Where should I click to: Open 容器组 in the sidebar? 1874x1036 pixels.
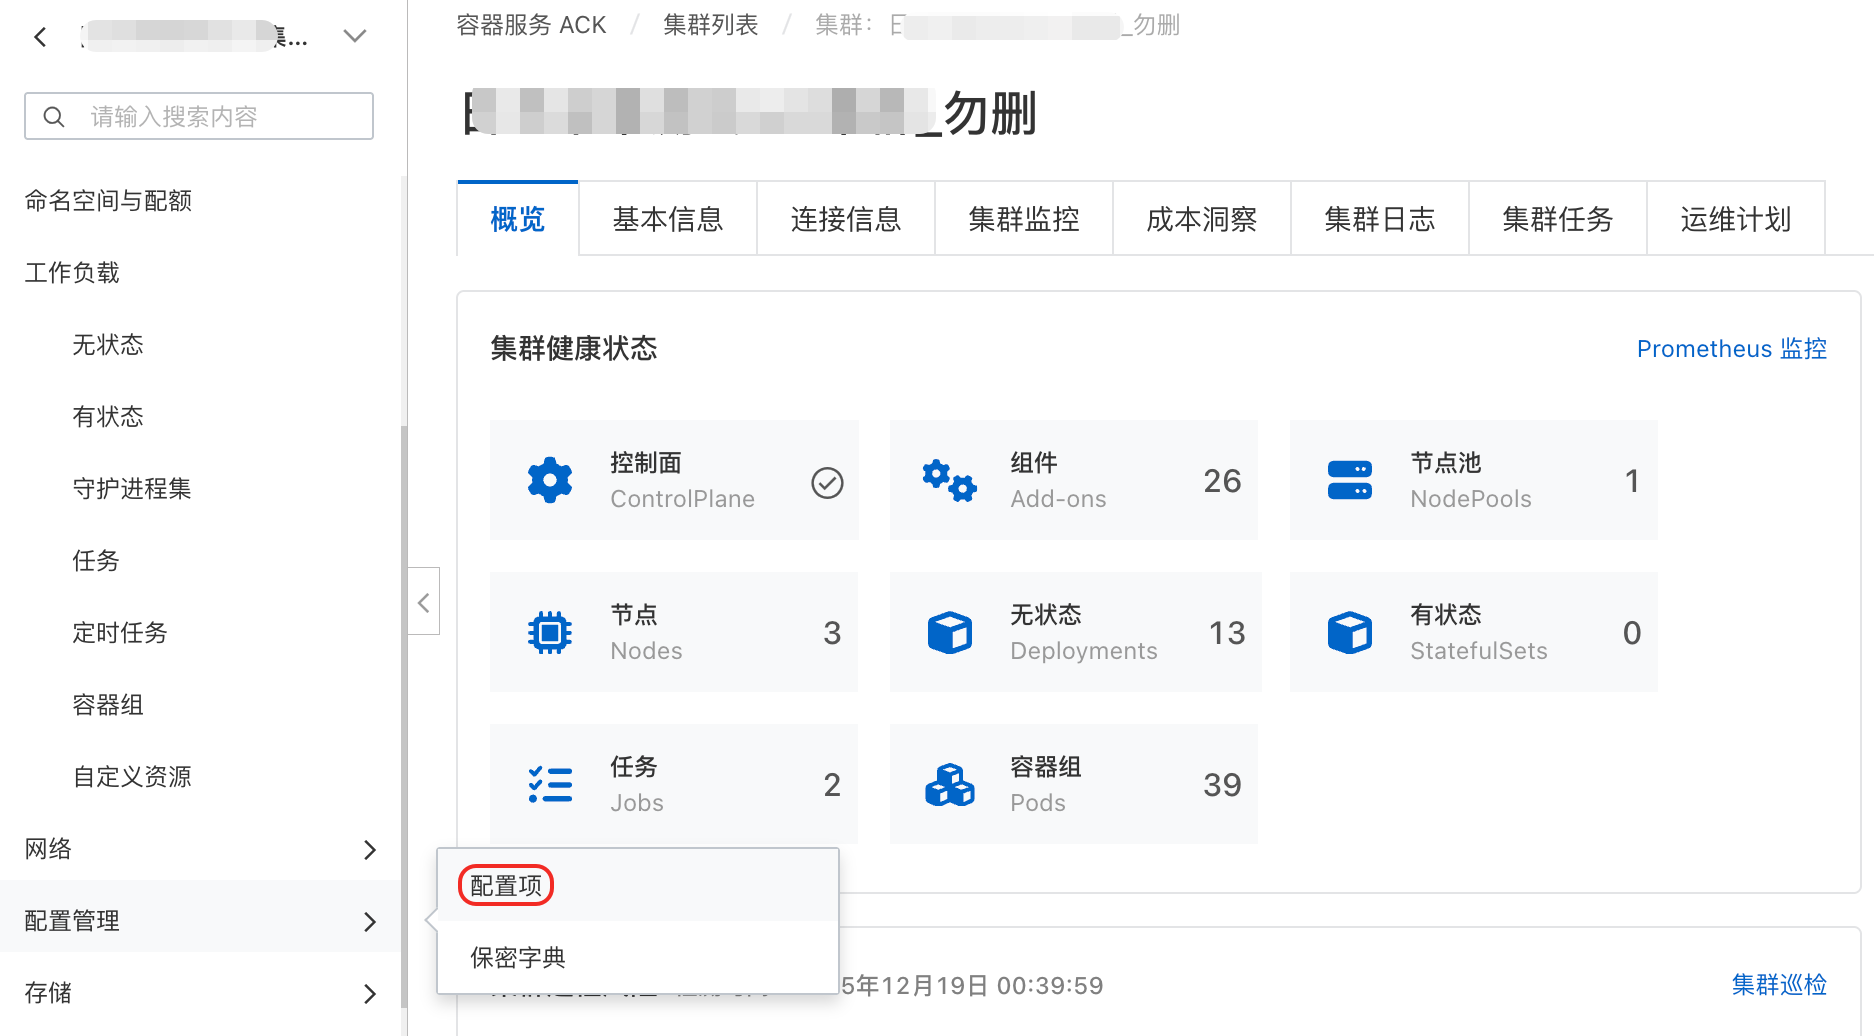coord(108,705)
